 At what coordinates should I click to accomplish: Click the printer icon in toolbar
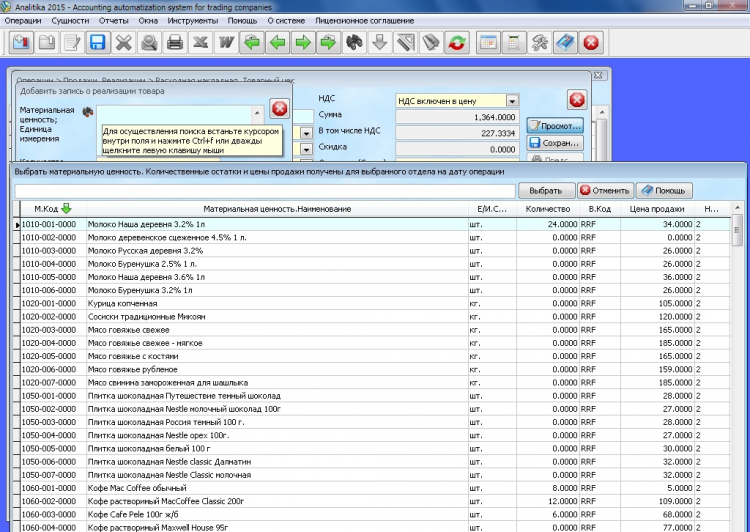[175, 43]
